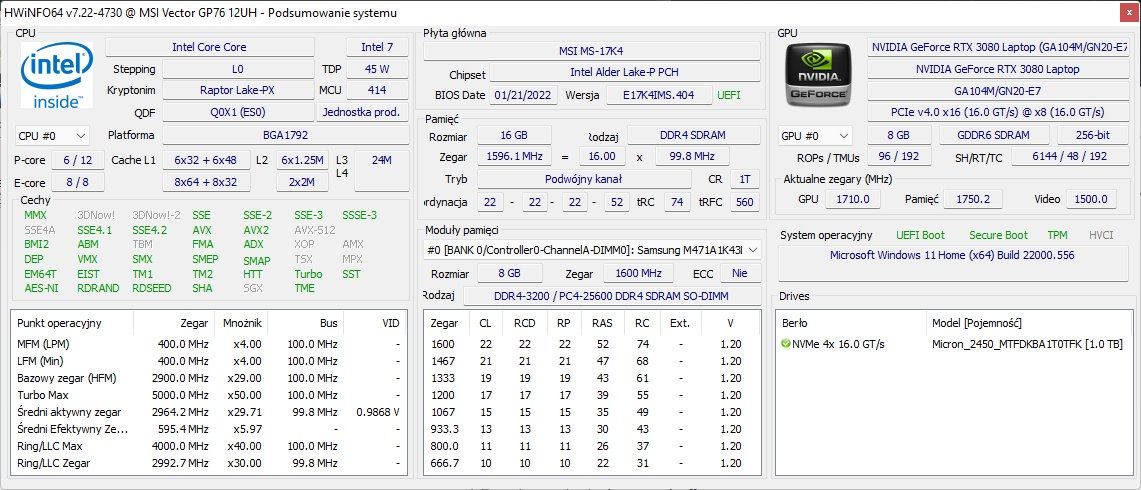The width and height of the screenshot is (1141, 490).
Task: Click the green UEFI label
Action: [728, 95]
